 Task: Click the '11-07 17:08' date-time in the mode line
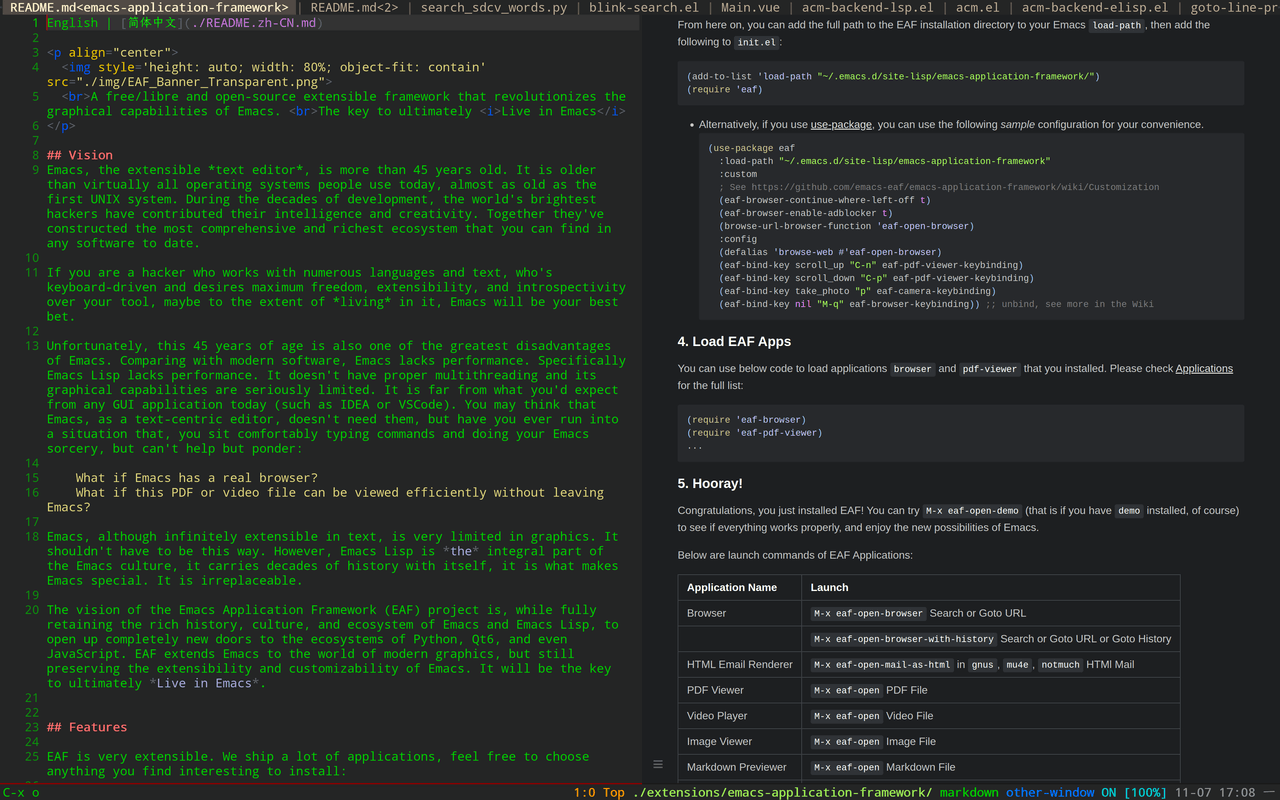point(1215,792)
